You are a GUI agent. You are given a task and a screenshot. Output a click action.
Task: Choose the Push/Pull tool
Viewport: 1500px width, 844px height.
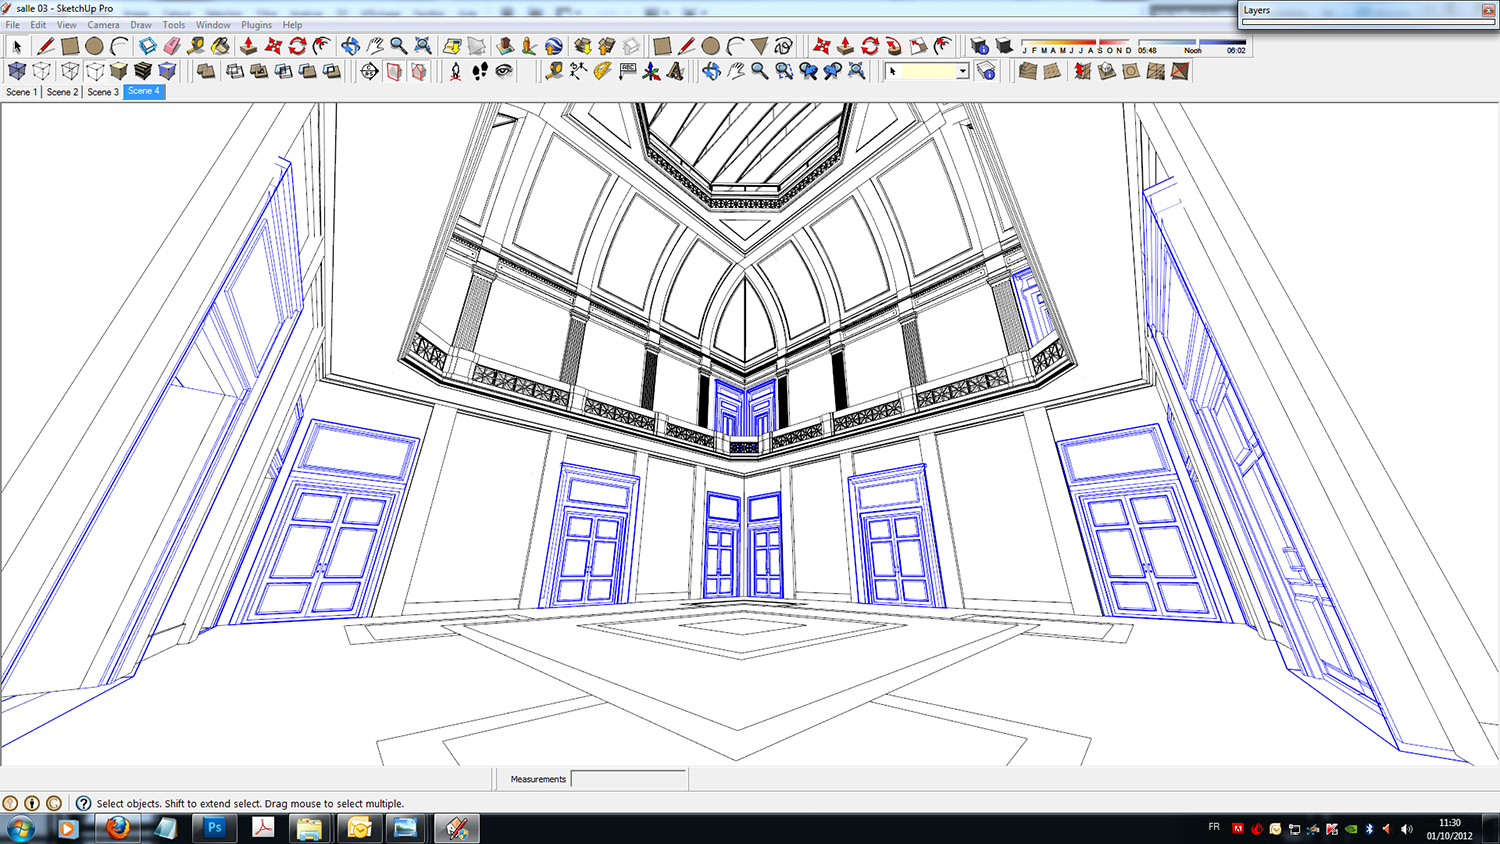tap(248, 46)
